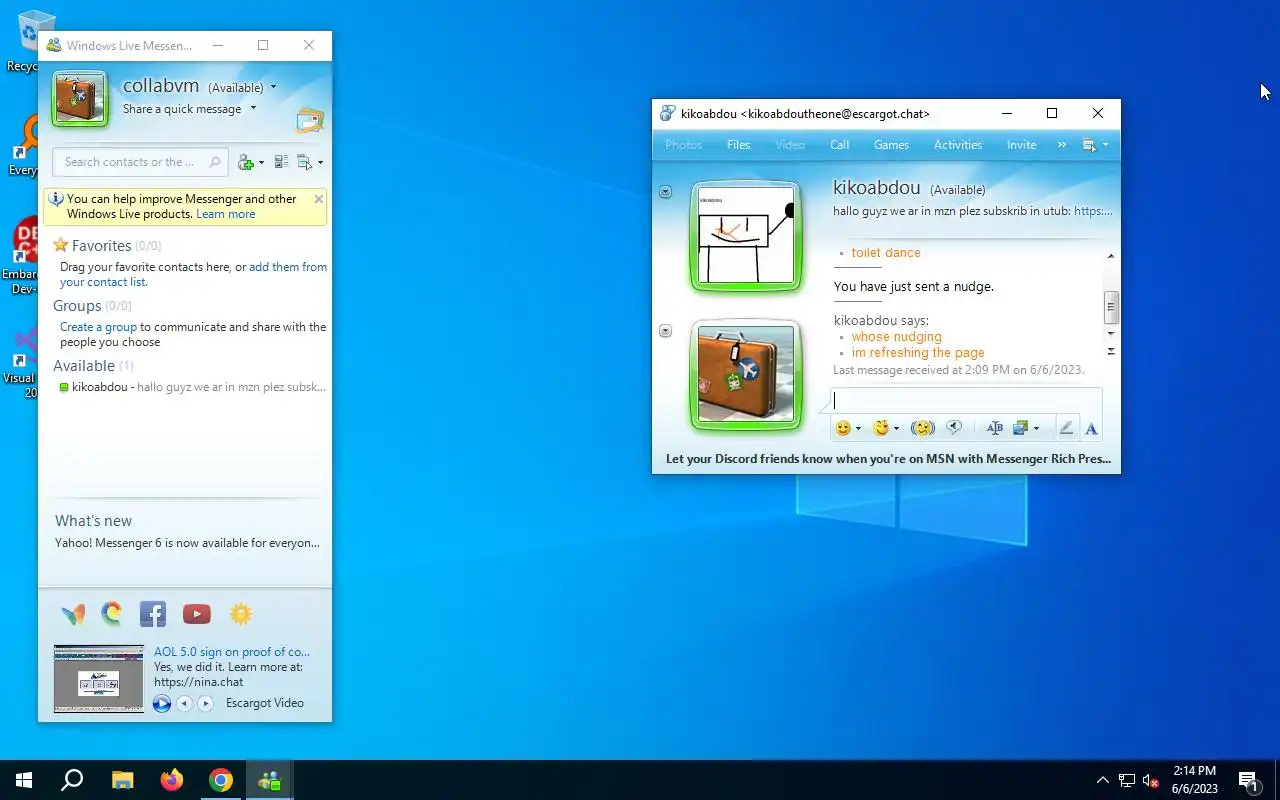Play the Escargot Video clip
This screenshot has height=800, width=1280.
coord(162,703)
